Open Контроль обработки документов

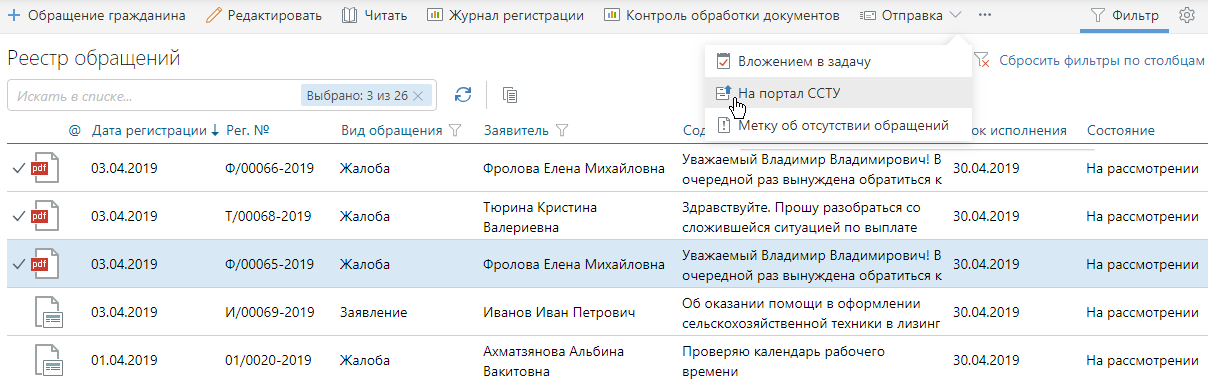721,16
